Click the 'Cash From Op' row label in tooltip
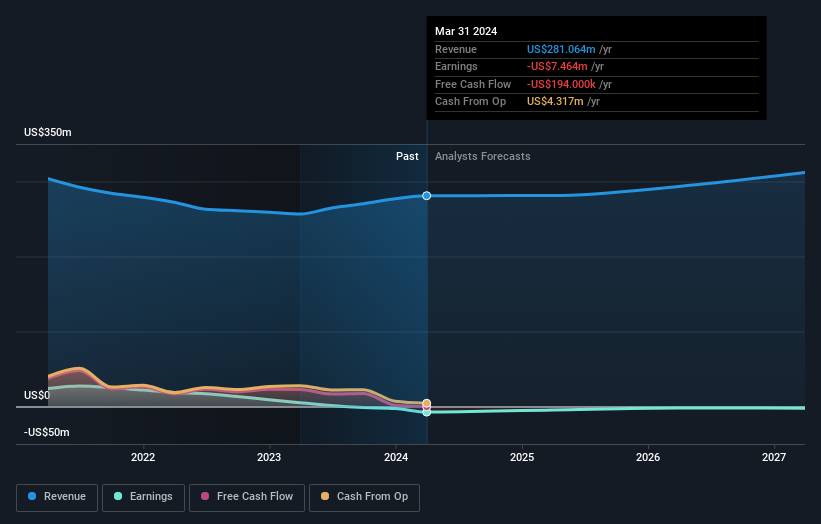Screen dimensions: 821x524 click(x=470, y=102)
